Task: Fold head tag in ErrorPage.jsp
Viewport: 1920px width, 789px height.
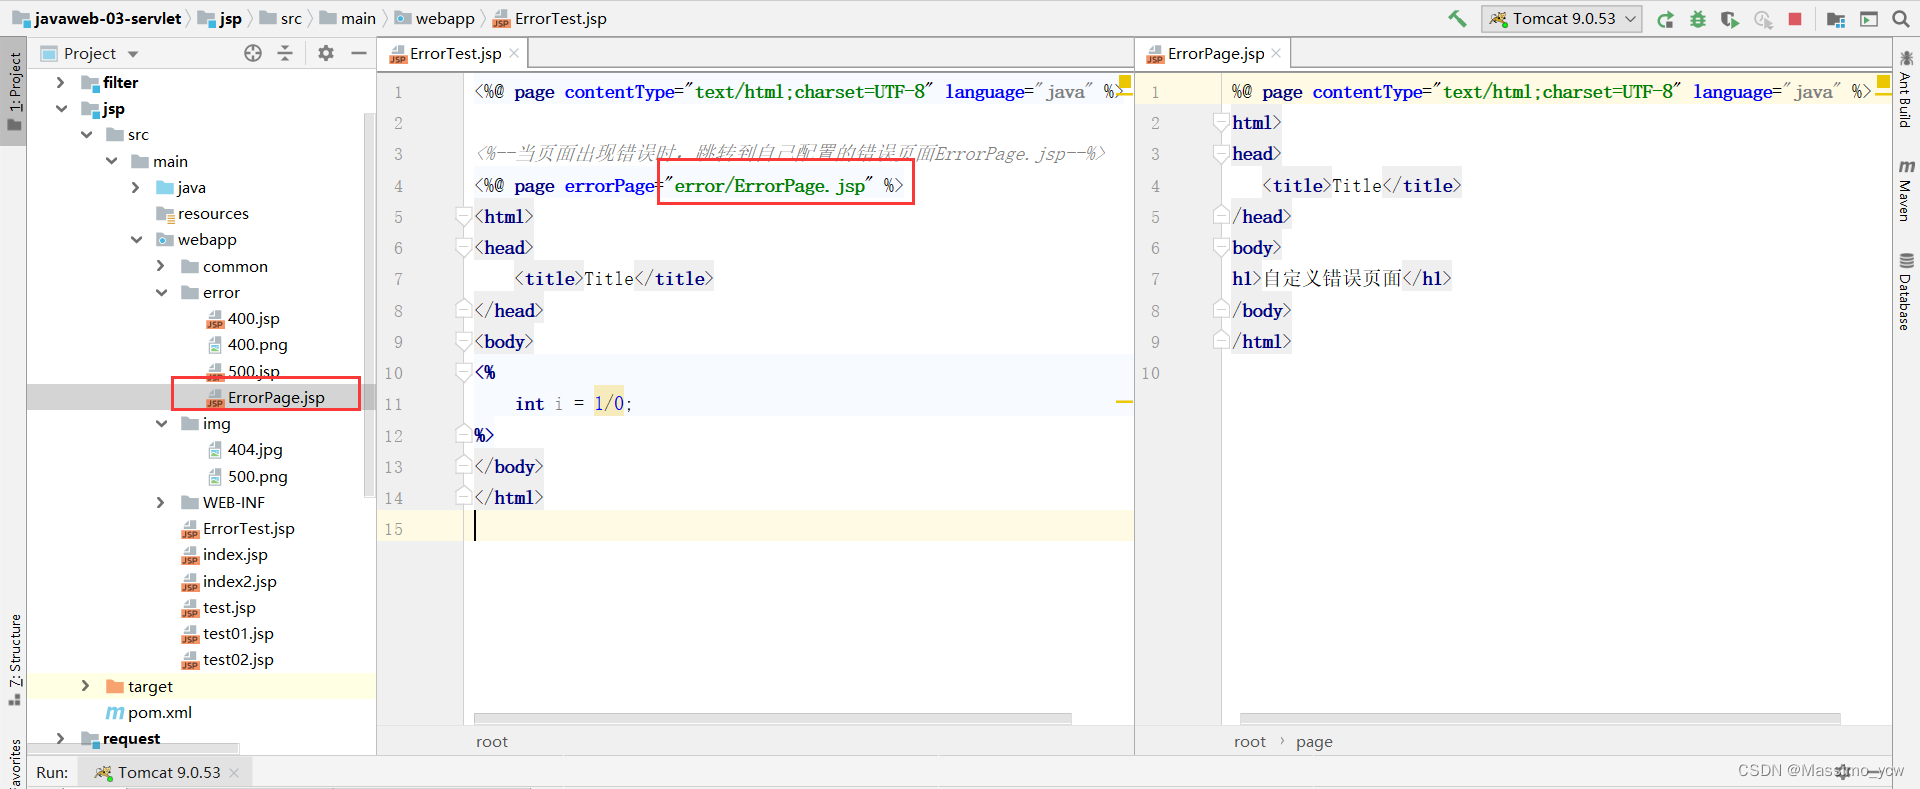Action: click(x=1221, y=154)
